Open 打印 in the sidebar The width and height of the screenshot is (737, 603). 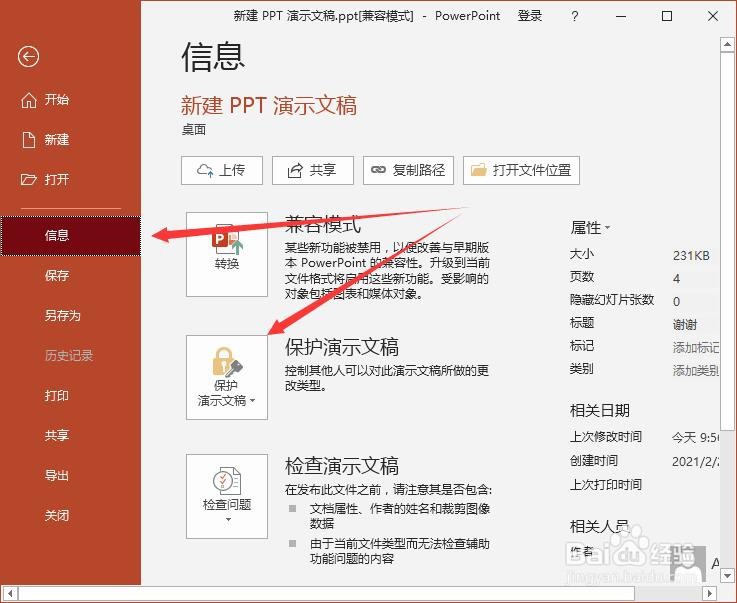coord(57,395)
